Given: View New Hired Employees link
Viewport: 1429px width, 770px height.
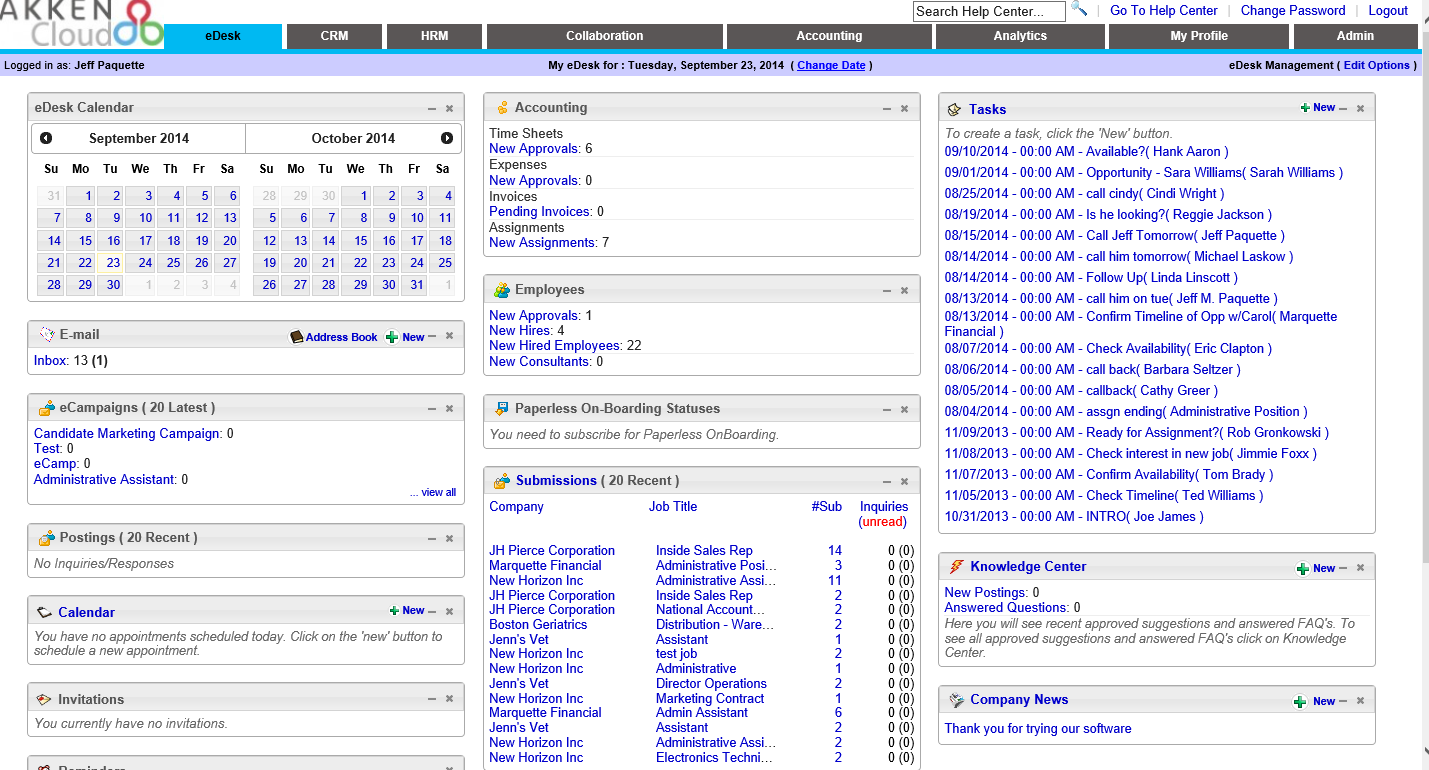Looking at the screenshot, I should coord(555,346).
